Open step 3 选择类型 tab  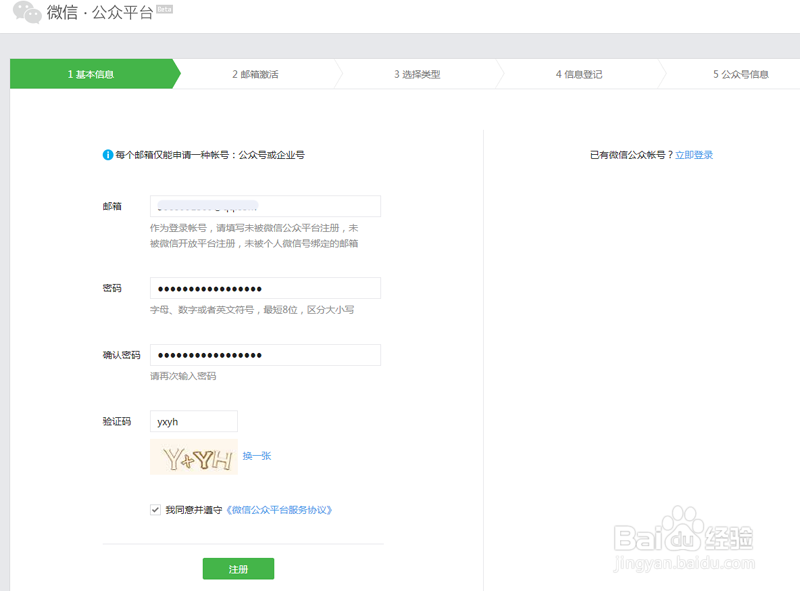coord(417,75)
